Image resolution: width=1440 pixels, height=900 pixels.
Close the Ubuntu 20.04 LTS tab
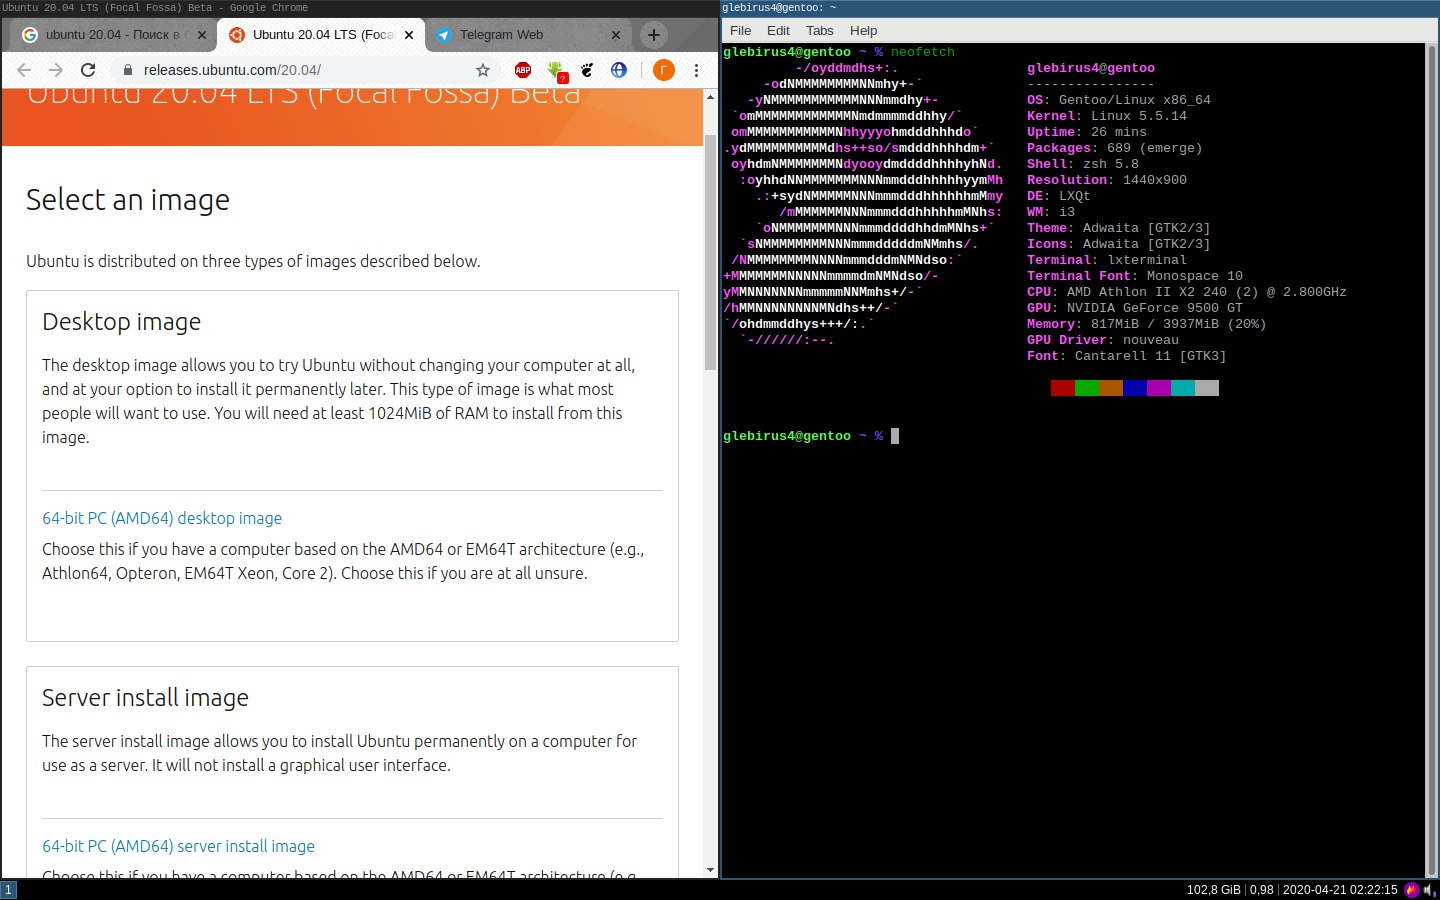pyautogui.click(x=409, y=35)
